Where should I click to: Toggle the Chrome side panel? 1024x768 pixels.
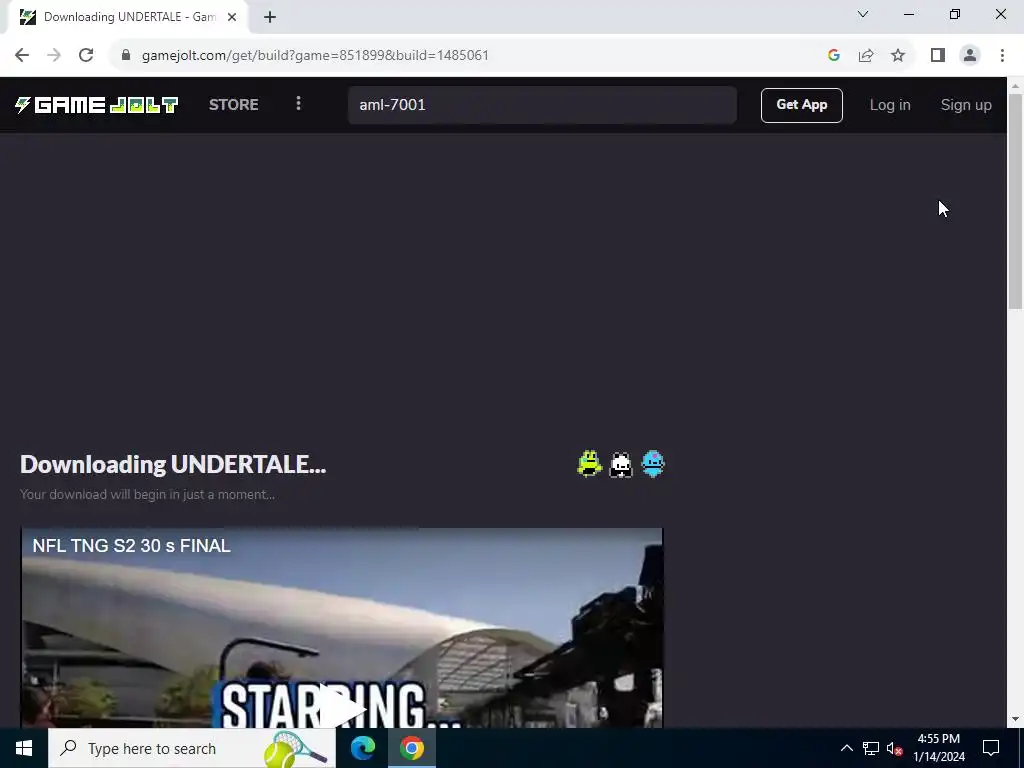[x=938, y=55]
